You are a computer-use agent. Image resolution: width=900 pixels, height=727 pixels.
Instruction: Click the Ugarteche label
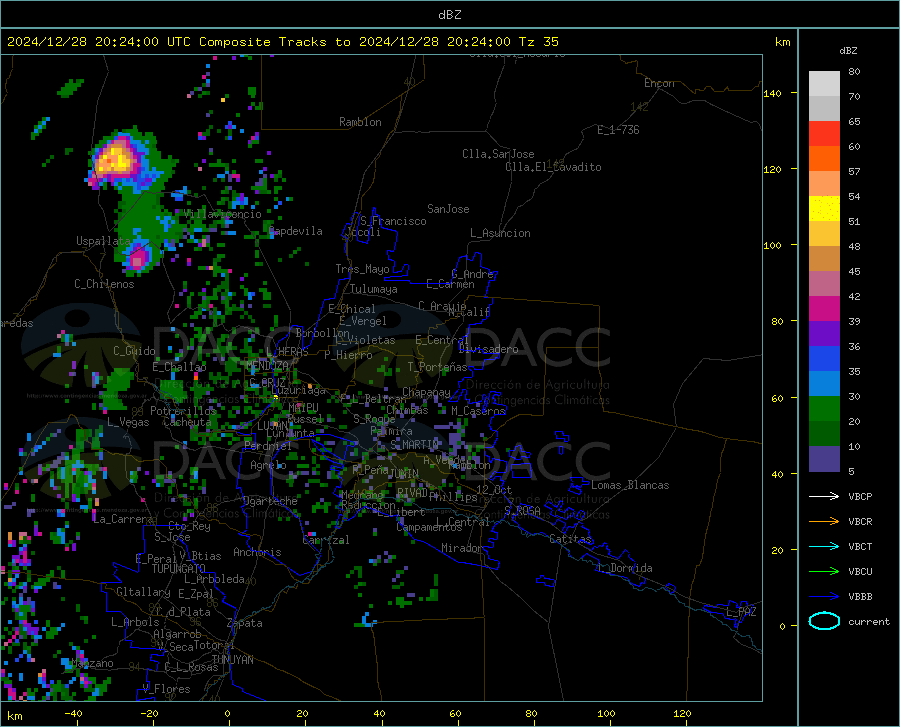[x=270, y=501]
